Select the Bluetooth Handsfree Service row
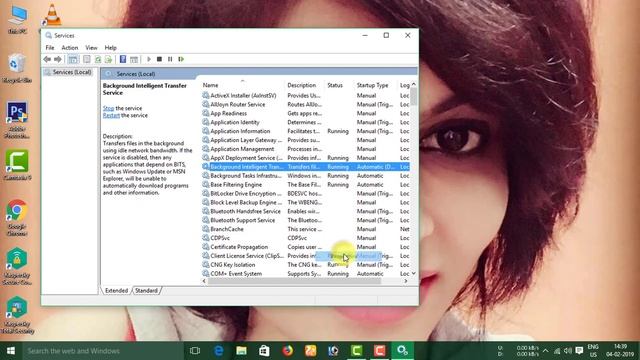 pyautogui.click(x=305, y=211)
